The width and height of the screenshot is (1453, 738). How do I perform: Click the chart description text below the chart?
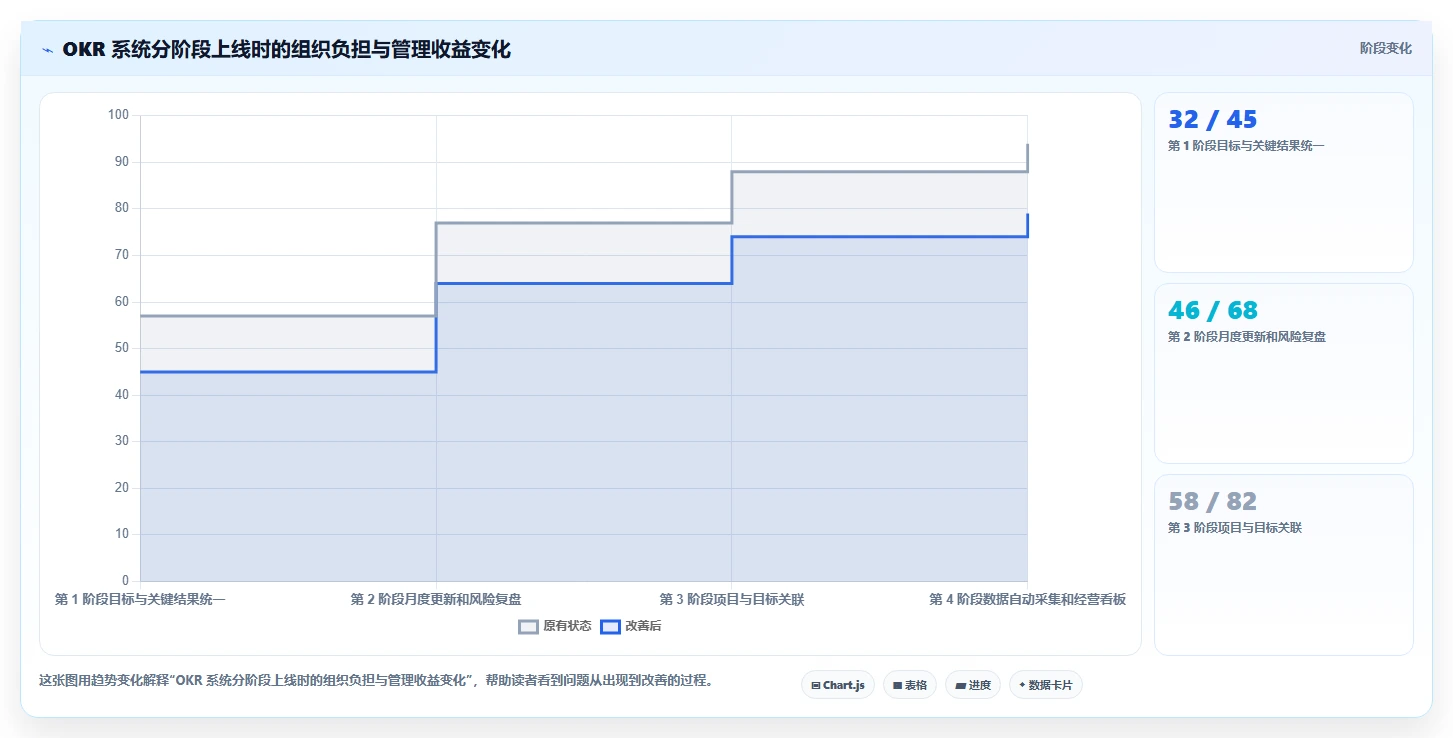coord(375,681)
